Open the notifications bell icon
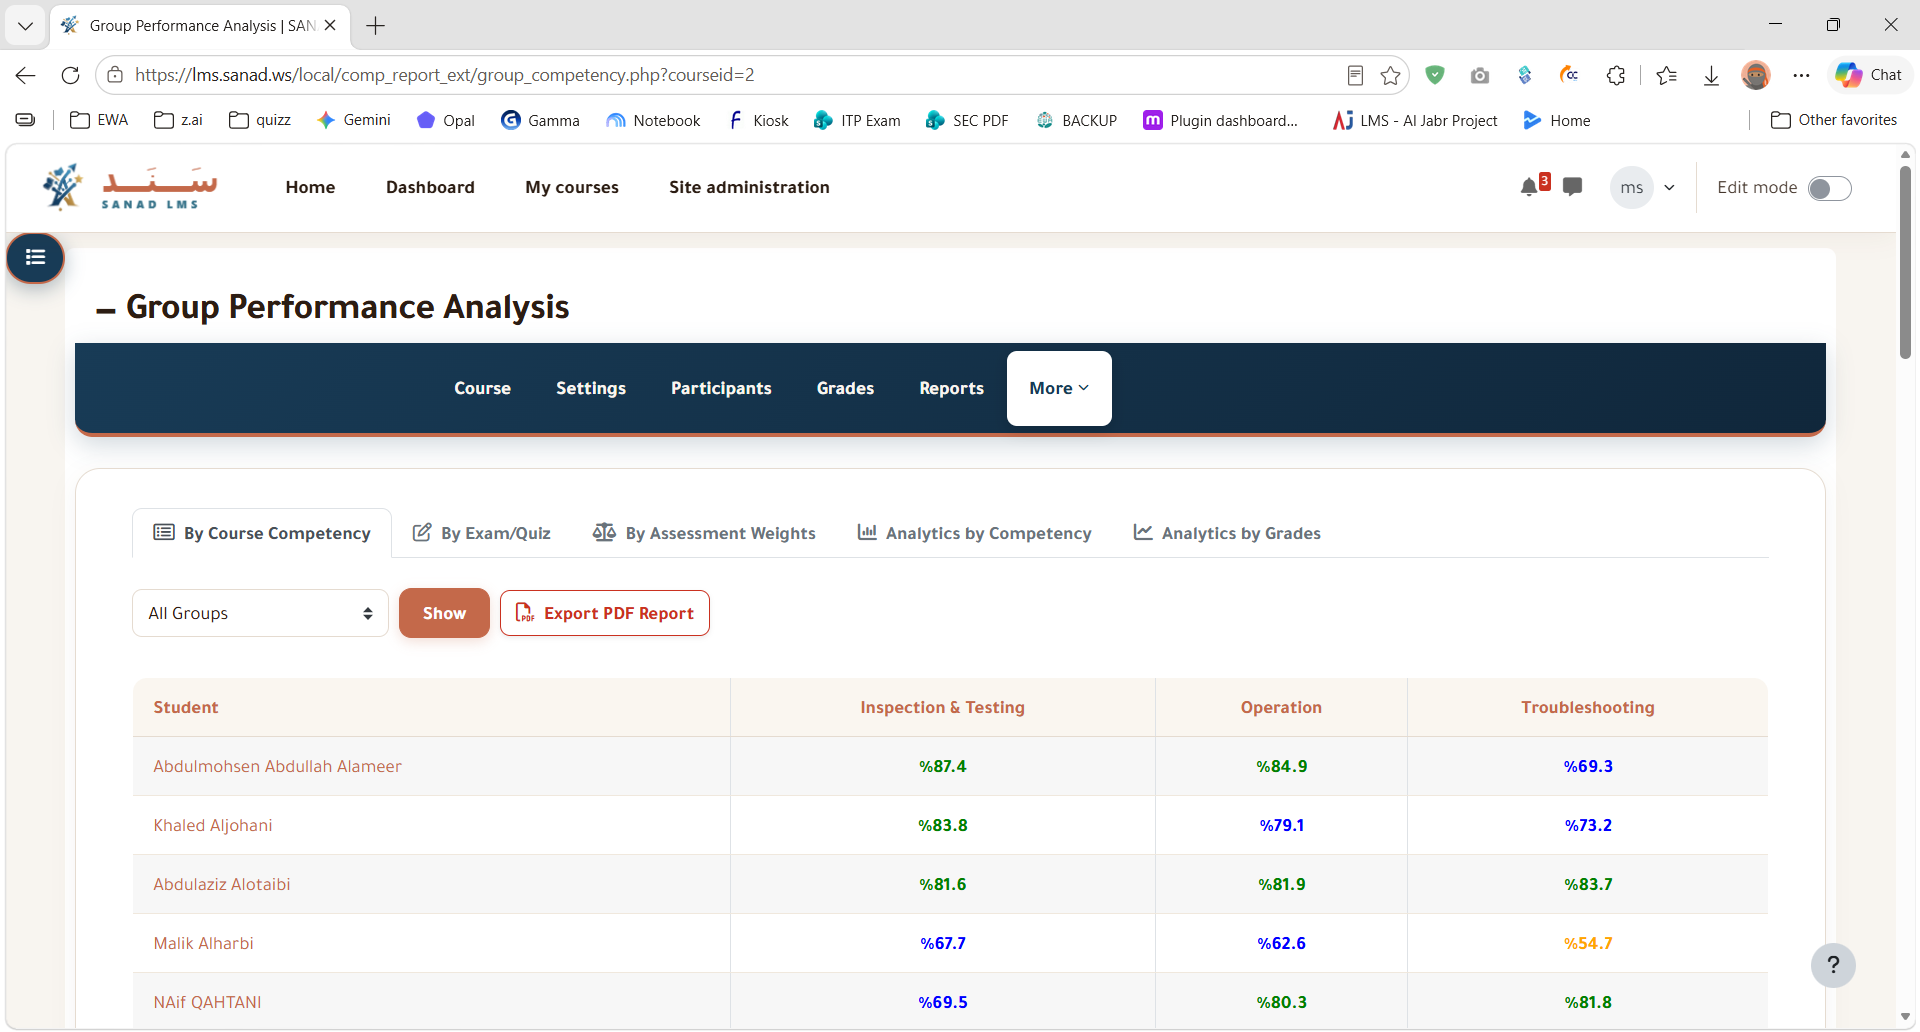1920x1032 pixels. click(x=1529, y=187)
